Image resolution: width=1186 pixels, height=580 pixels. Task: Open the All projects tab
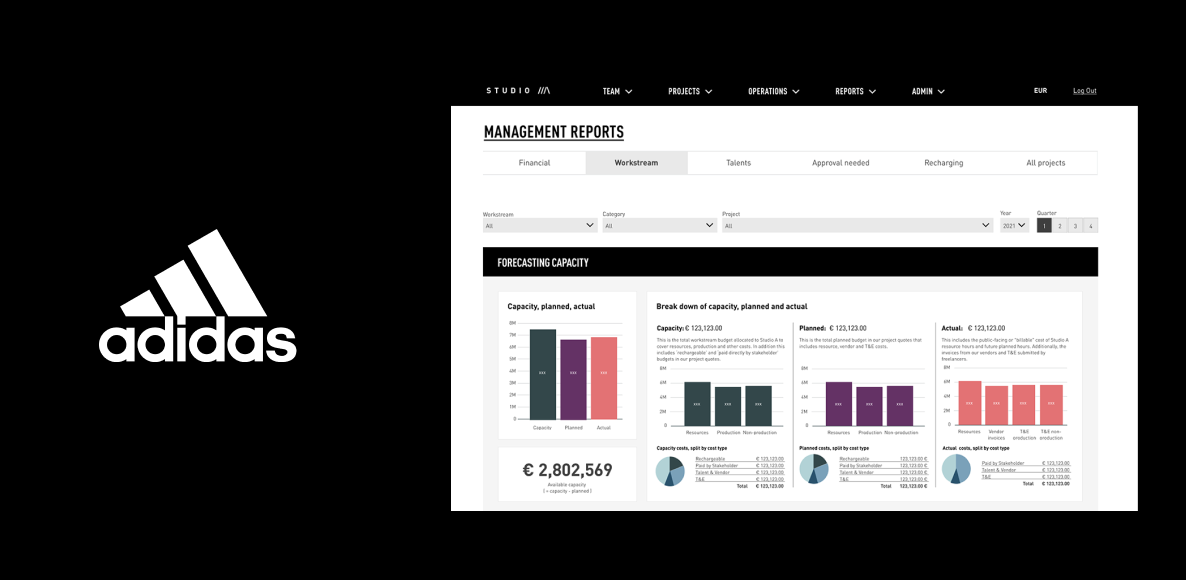pos(1045,163)
